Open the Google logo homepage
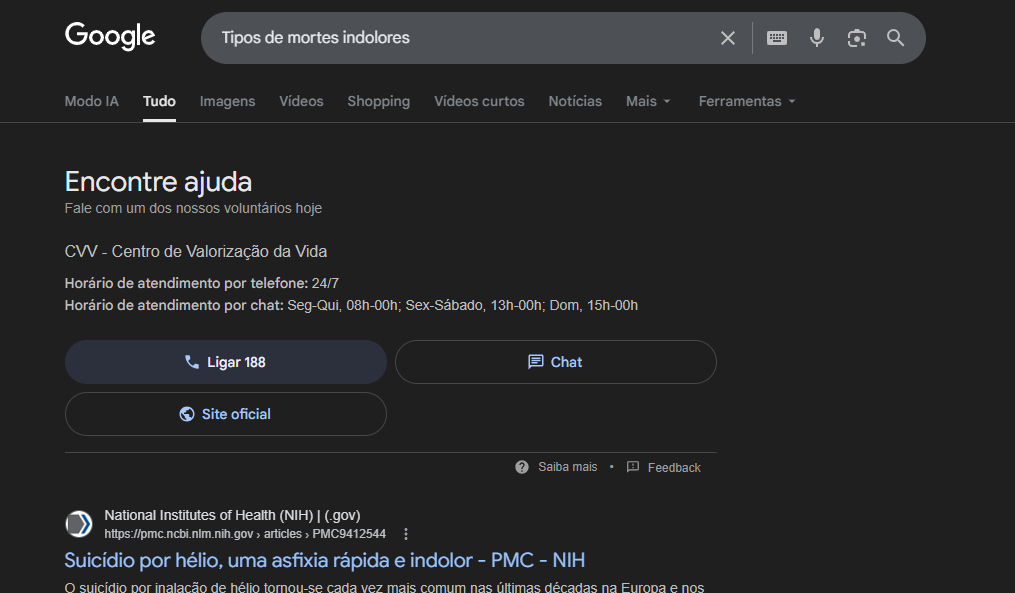Image resolution: width=1015 pixels, height=593 pixels. point(110,36)
